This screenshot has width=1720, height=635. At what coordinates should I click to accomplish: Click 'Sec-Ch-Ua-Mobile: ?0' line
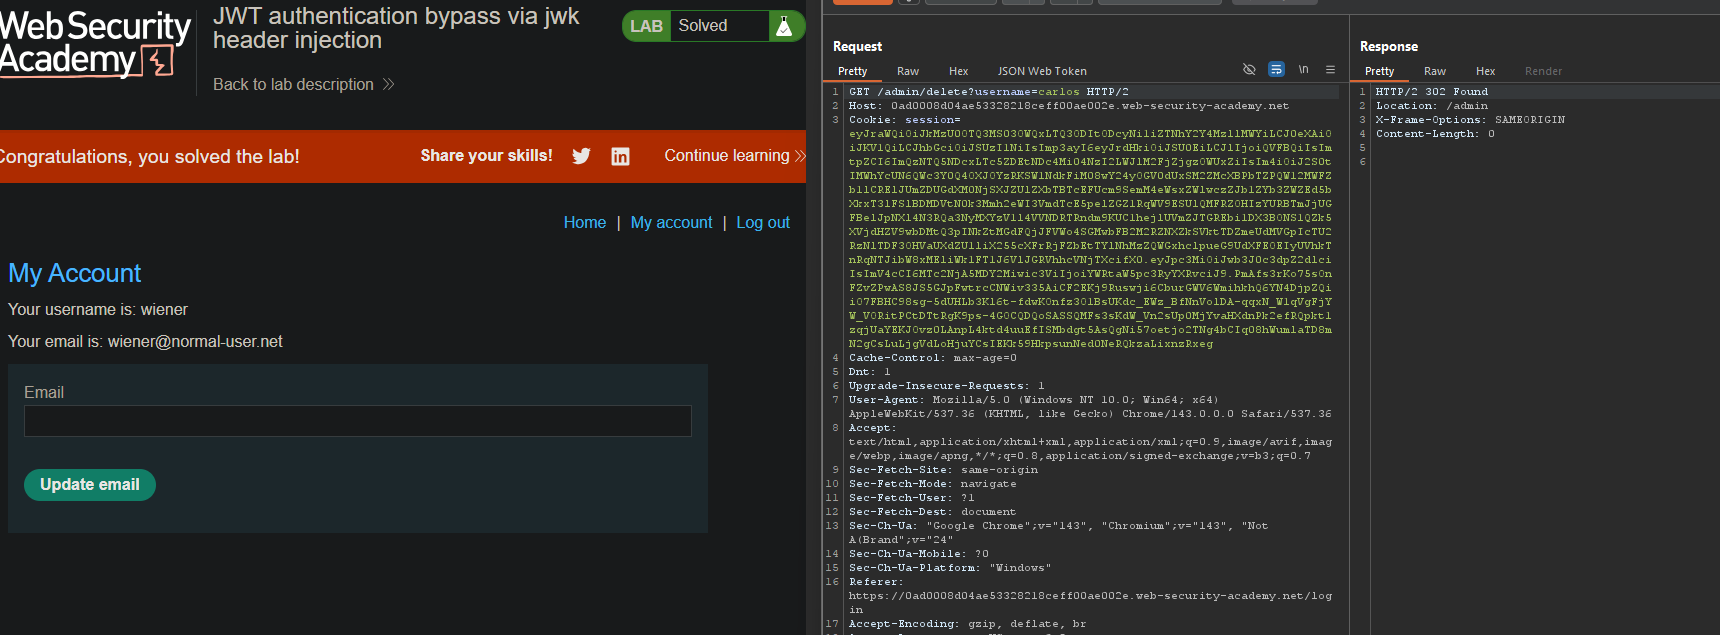pos(918,554)
